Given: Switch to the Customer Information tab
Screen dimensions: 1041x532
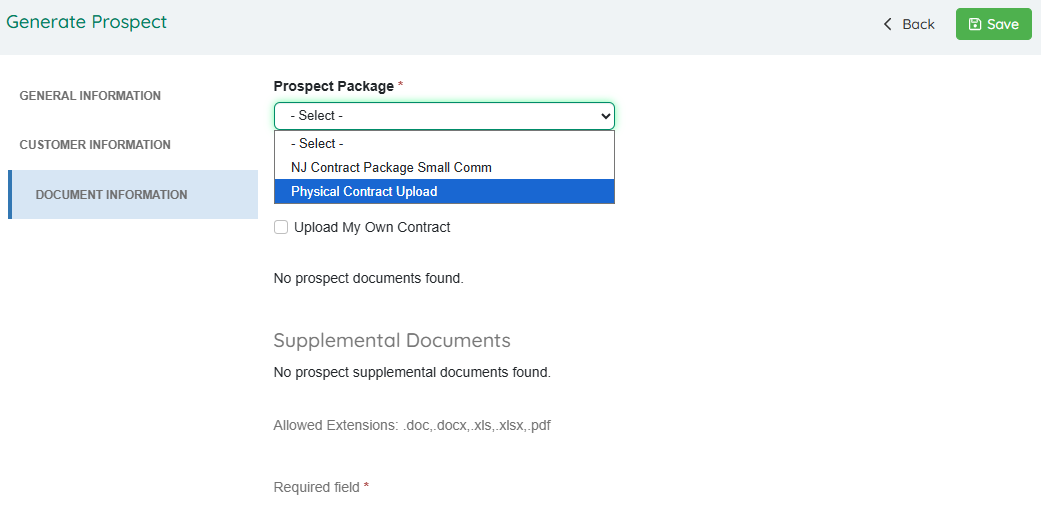Looking at the screenshot, I should point(95,145).
